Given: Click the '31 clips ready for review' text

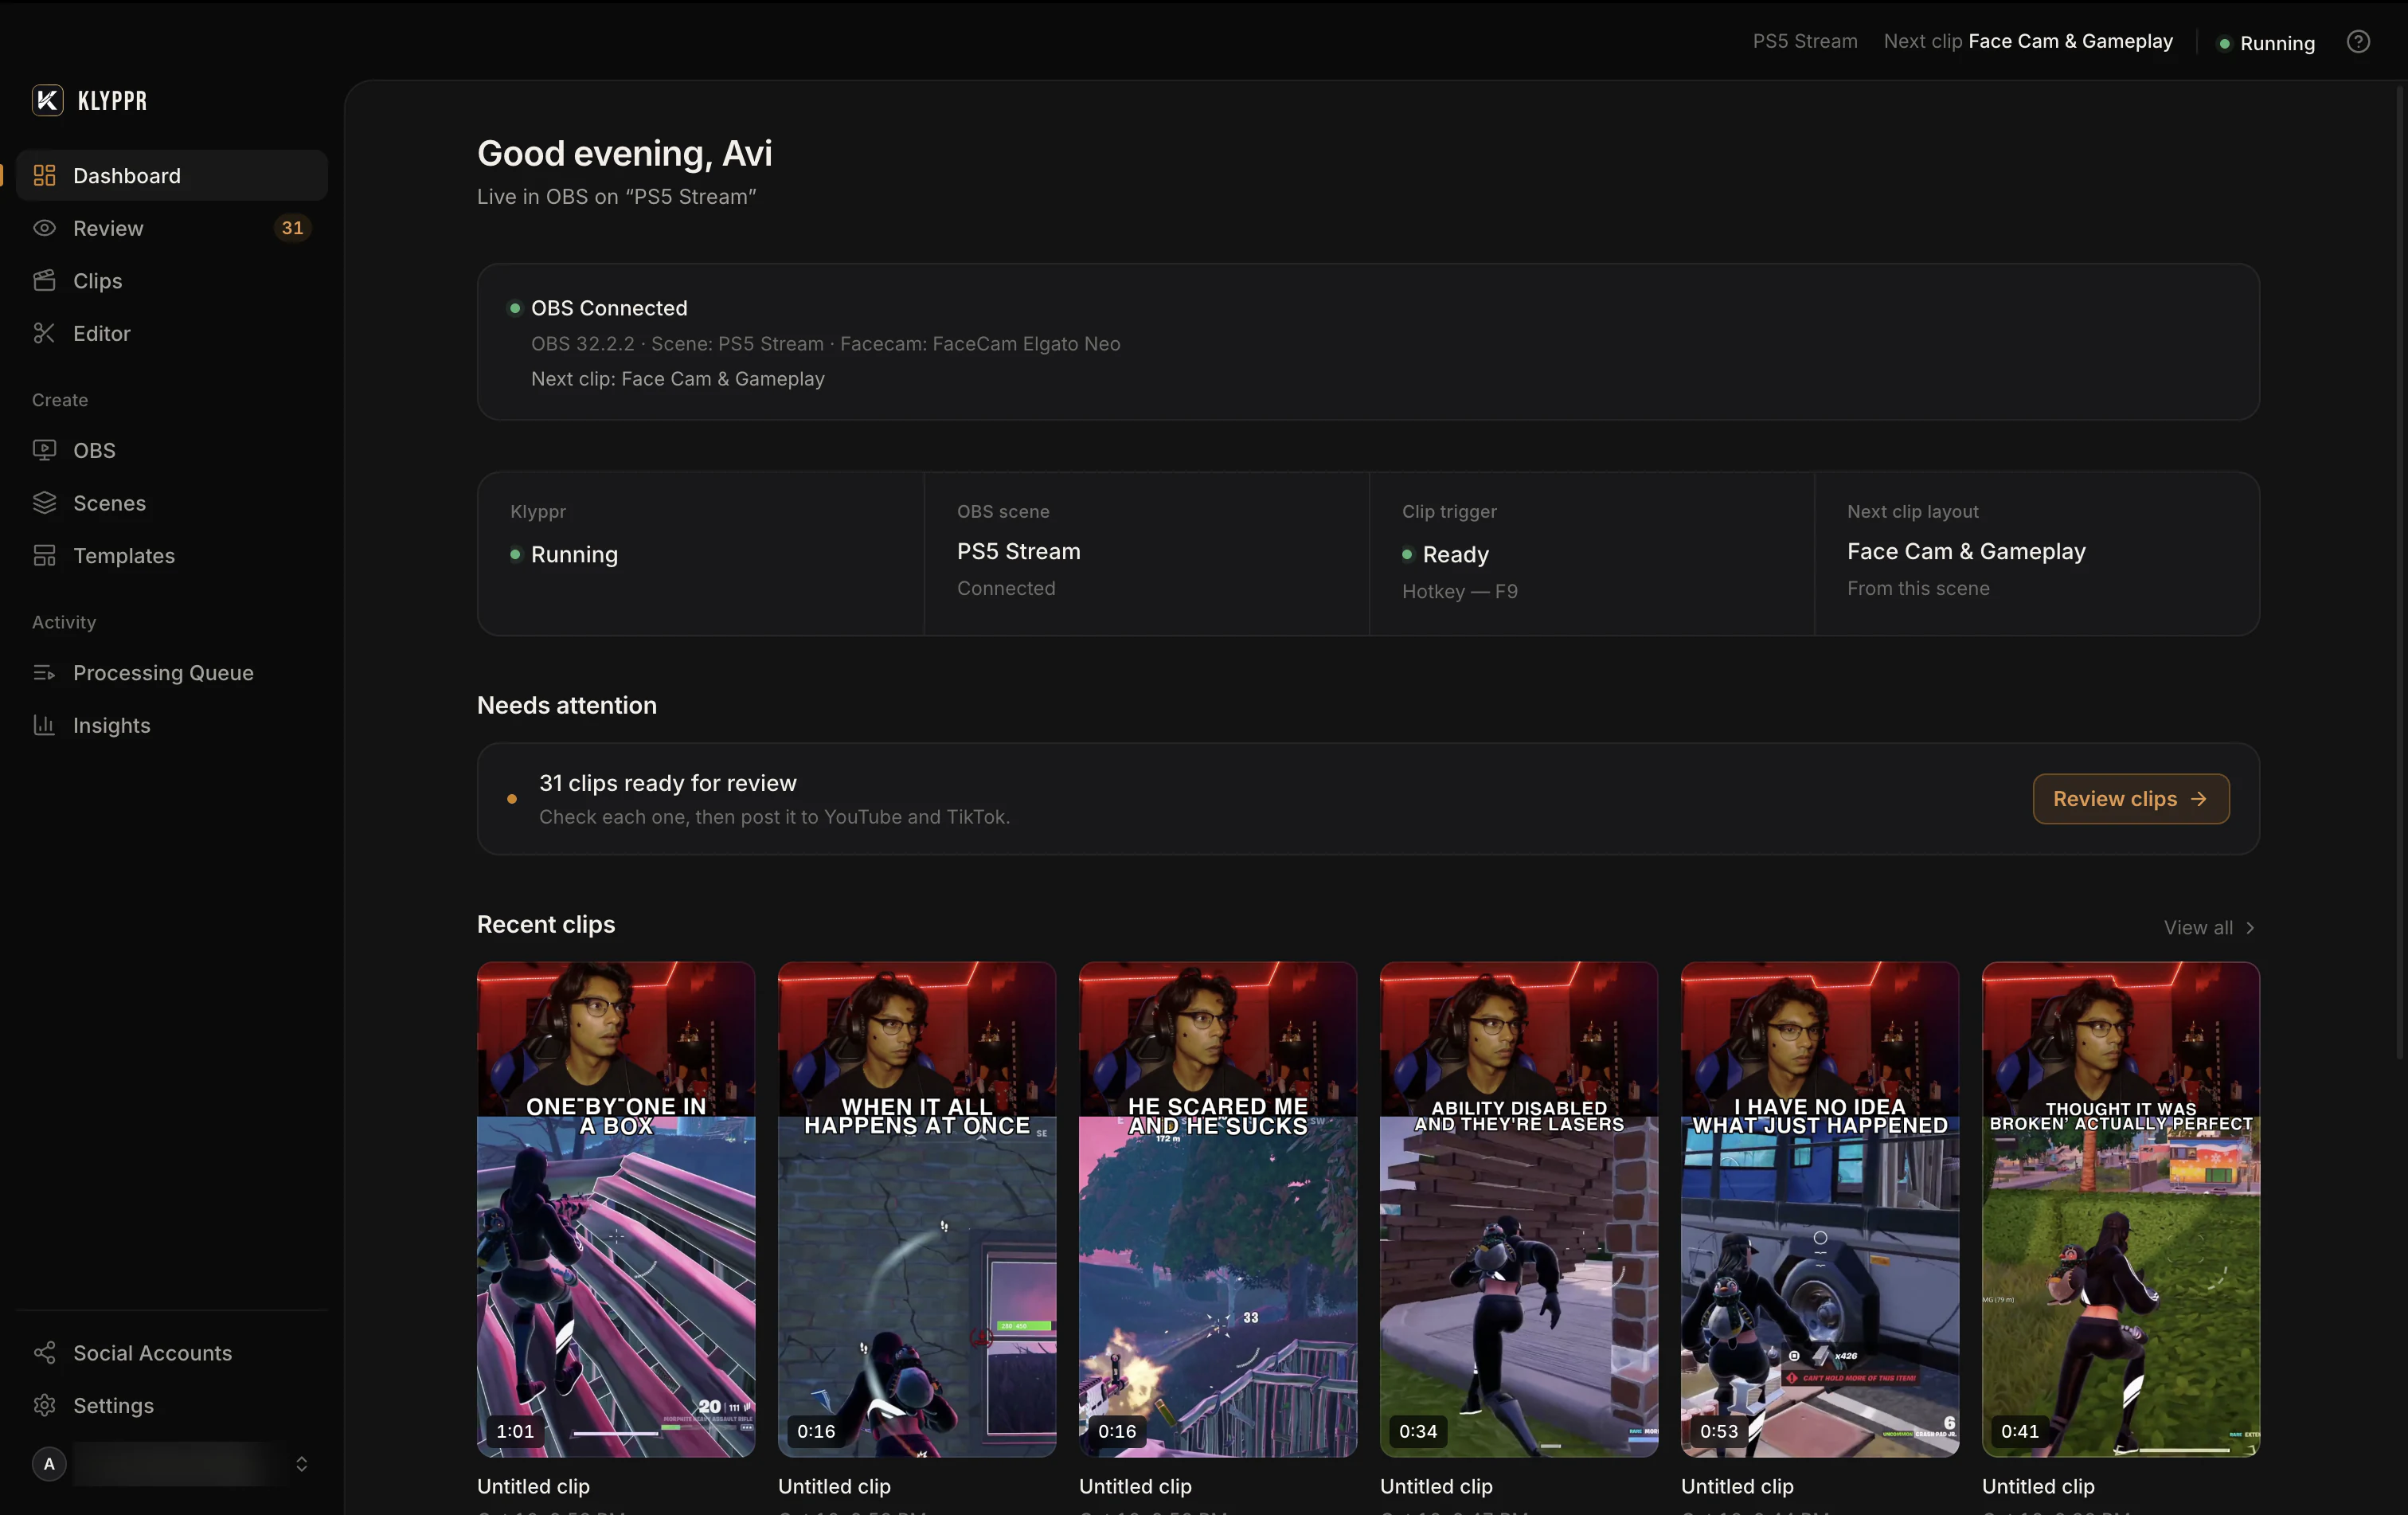Looking at the screenshot, I should (x=668, y=783).
